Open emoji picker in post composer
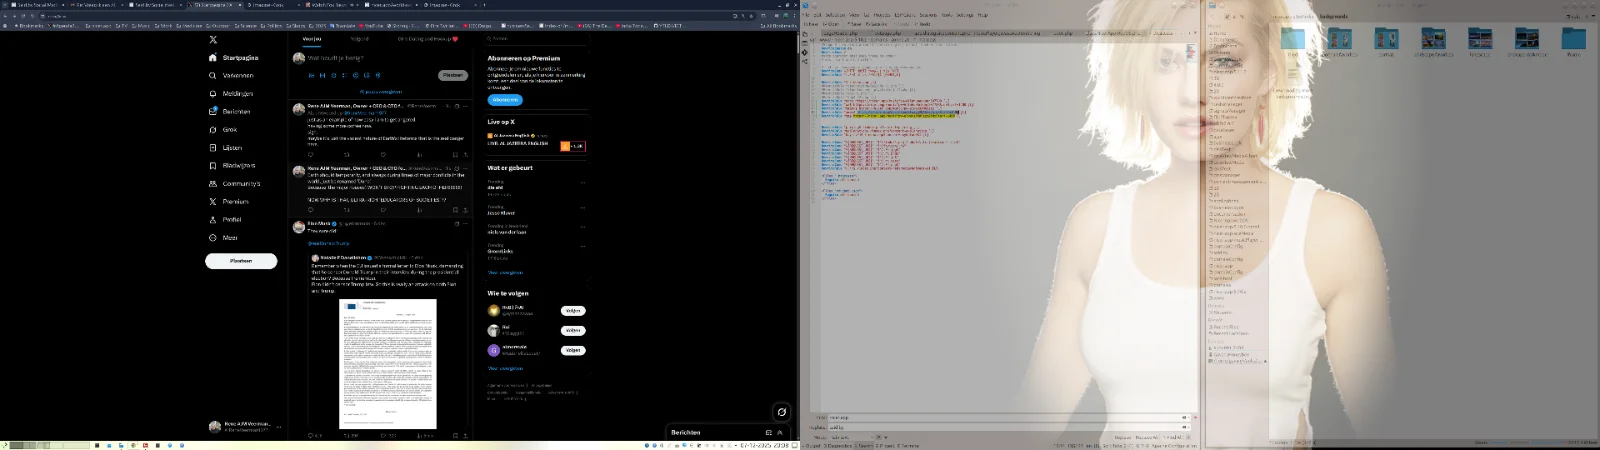The image size is (1600, 450). click(x=356, y=75)
